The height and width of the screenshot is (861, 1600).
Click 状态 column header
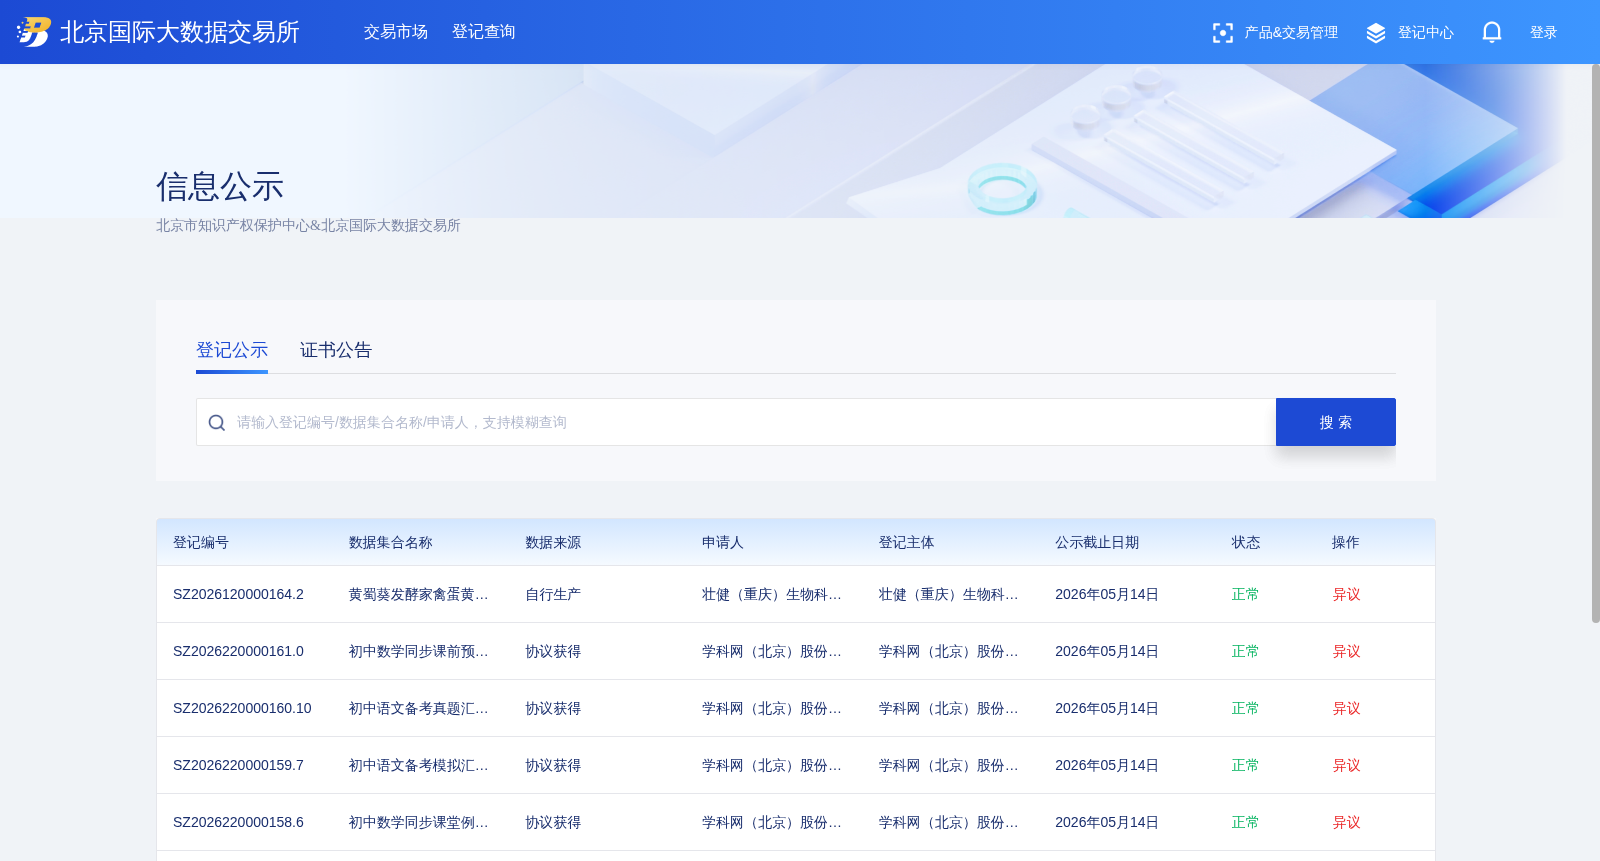pyautogui.click(x=1246, y=542)
